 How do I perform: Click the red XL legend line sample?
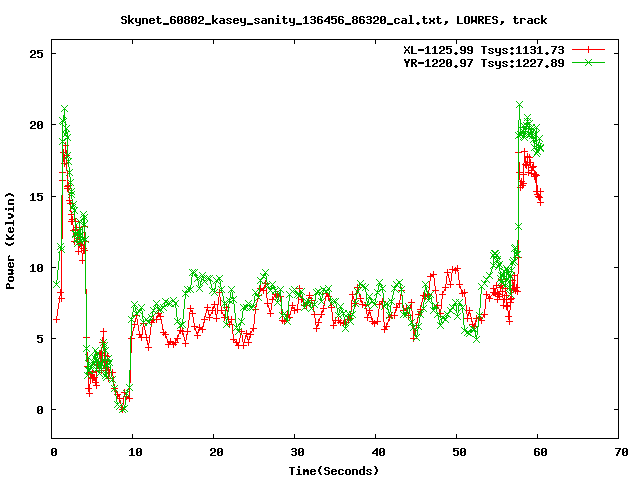588,50
